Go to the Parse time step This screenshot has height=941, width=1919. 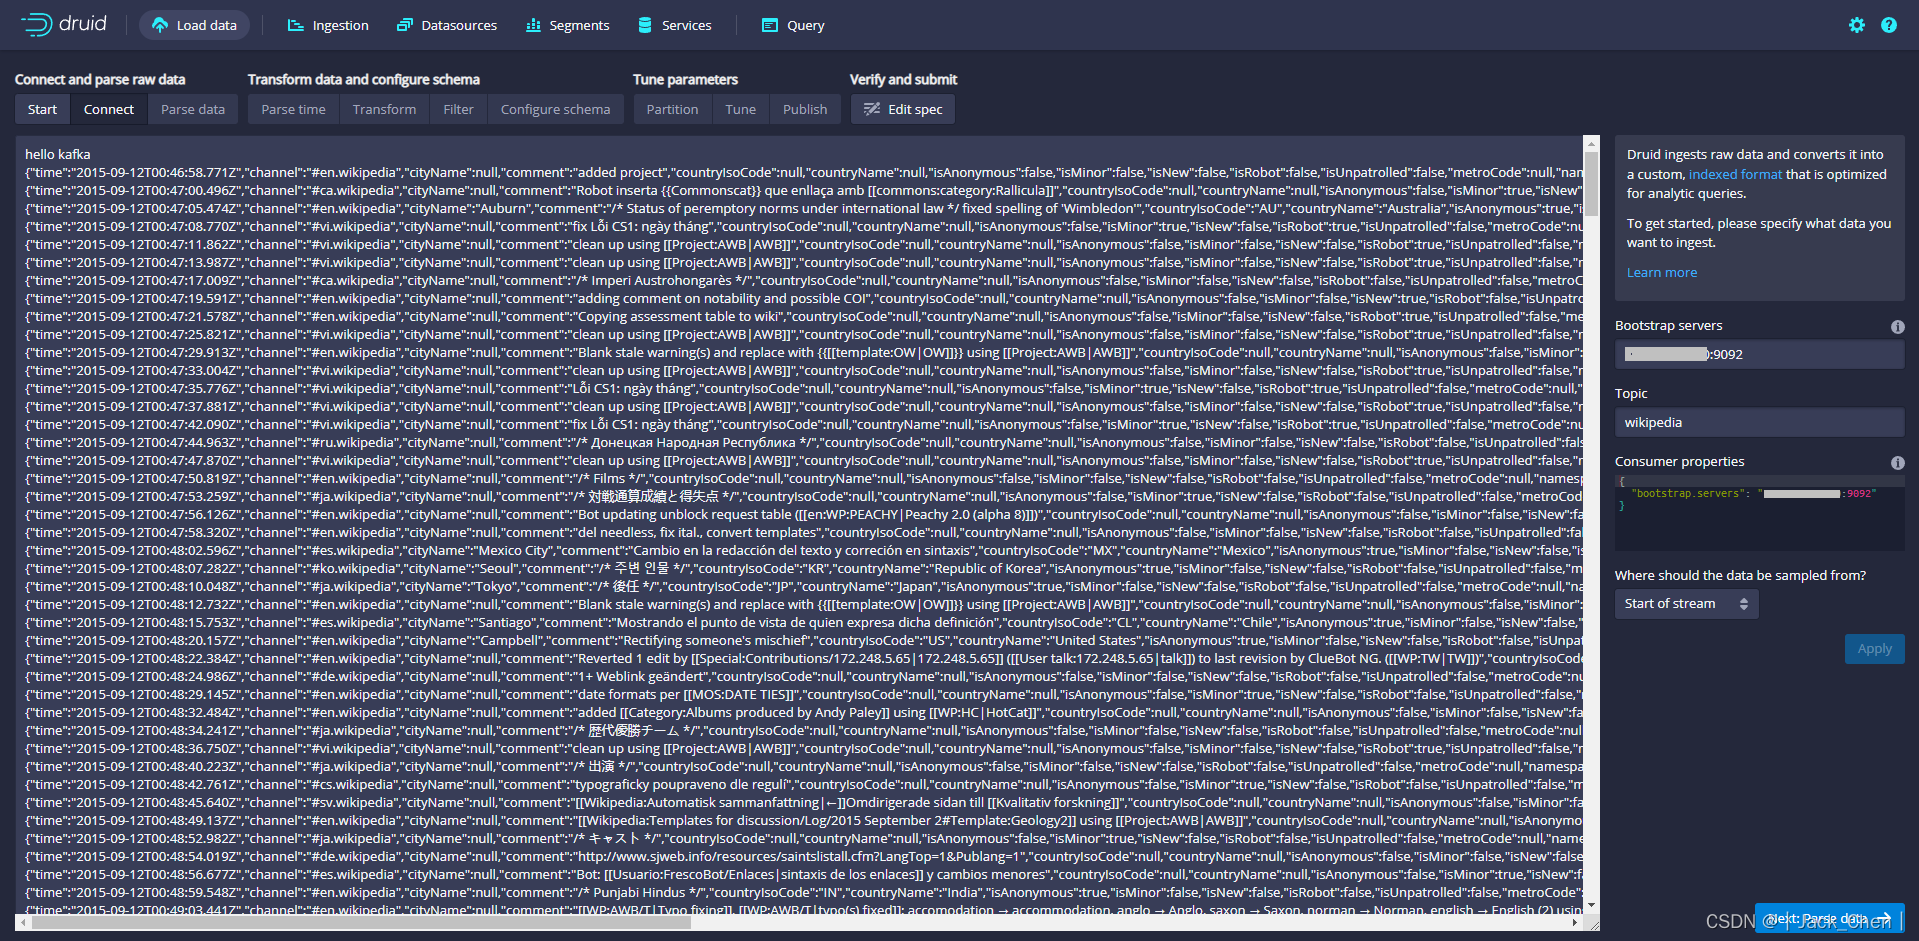click(293, 109)
